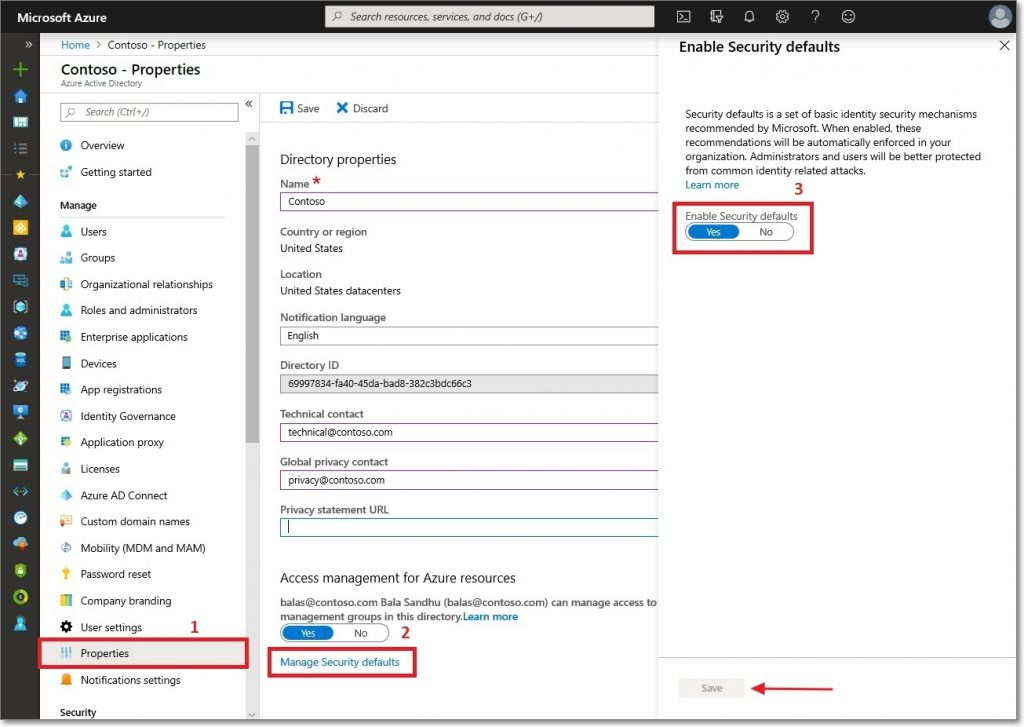
Task: Select Properties in the menu
Action: pyautogui.click(x=144, y=653)
